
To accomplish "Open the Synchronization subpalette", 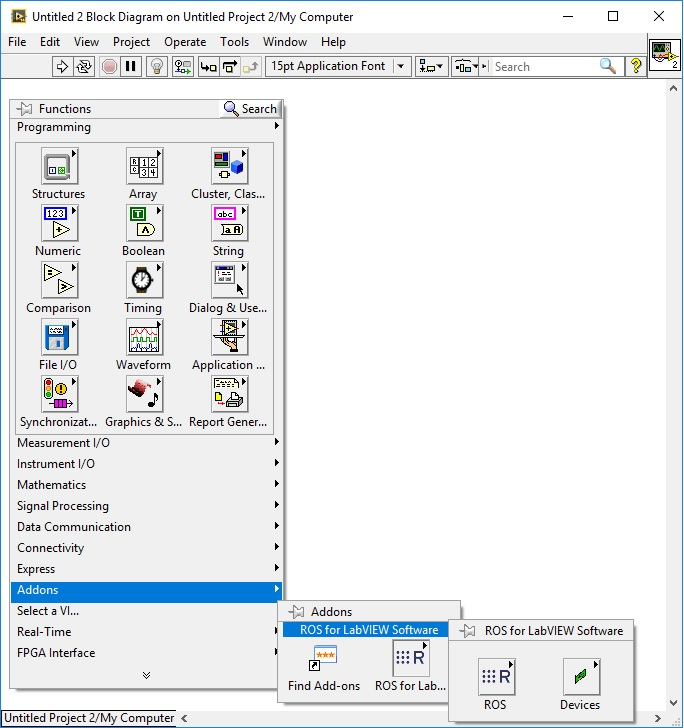I will 59,394.
